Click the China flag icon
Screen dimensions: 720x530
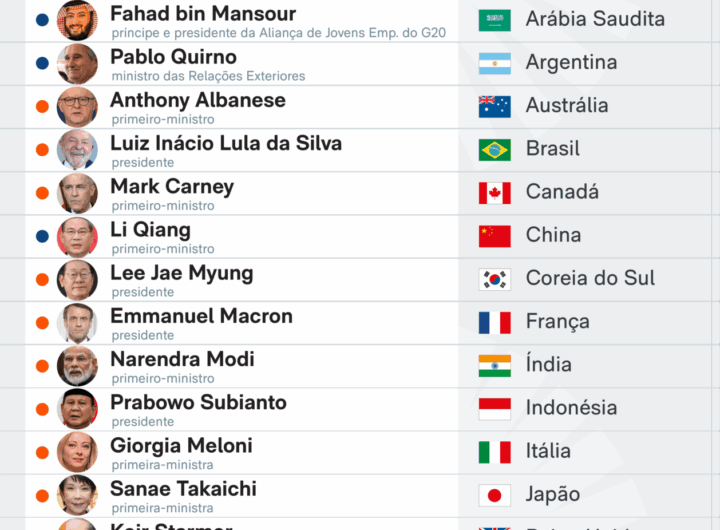click(x=494, y=235)
